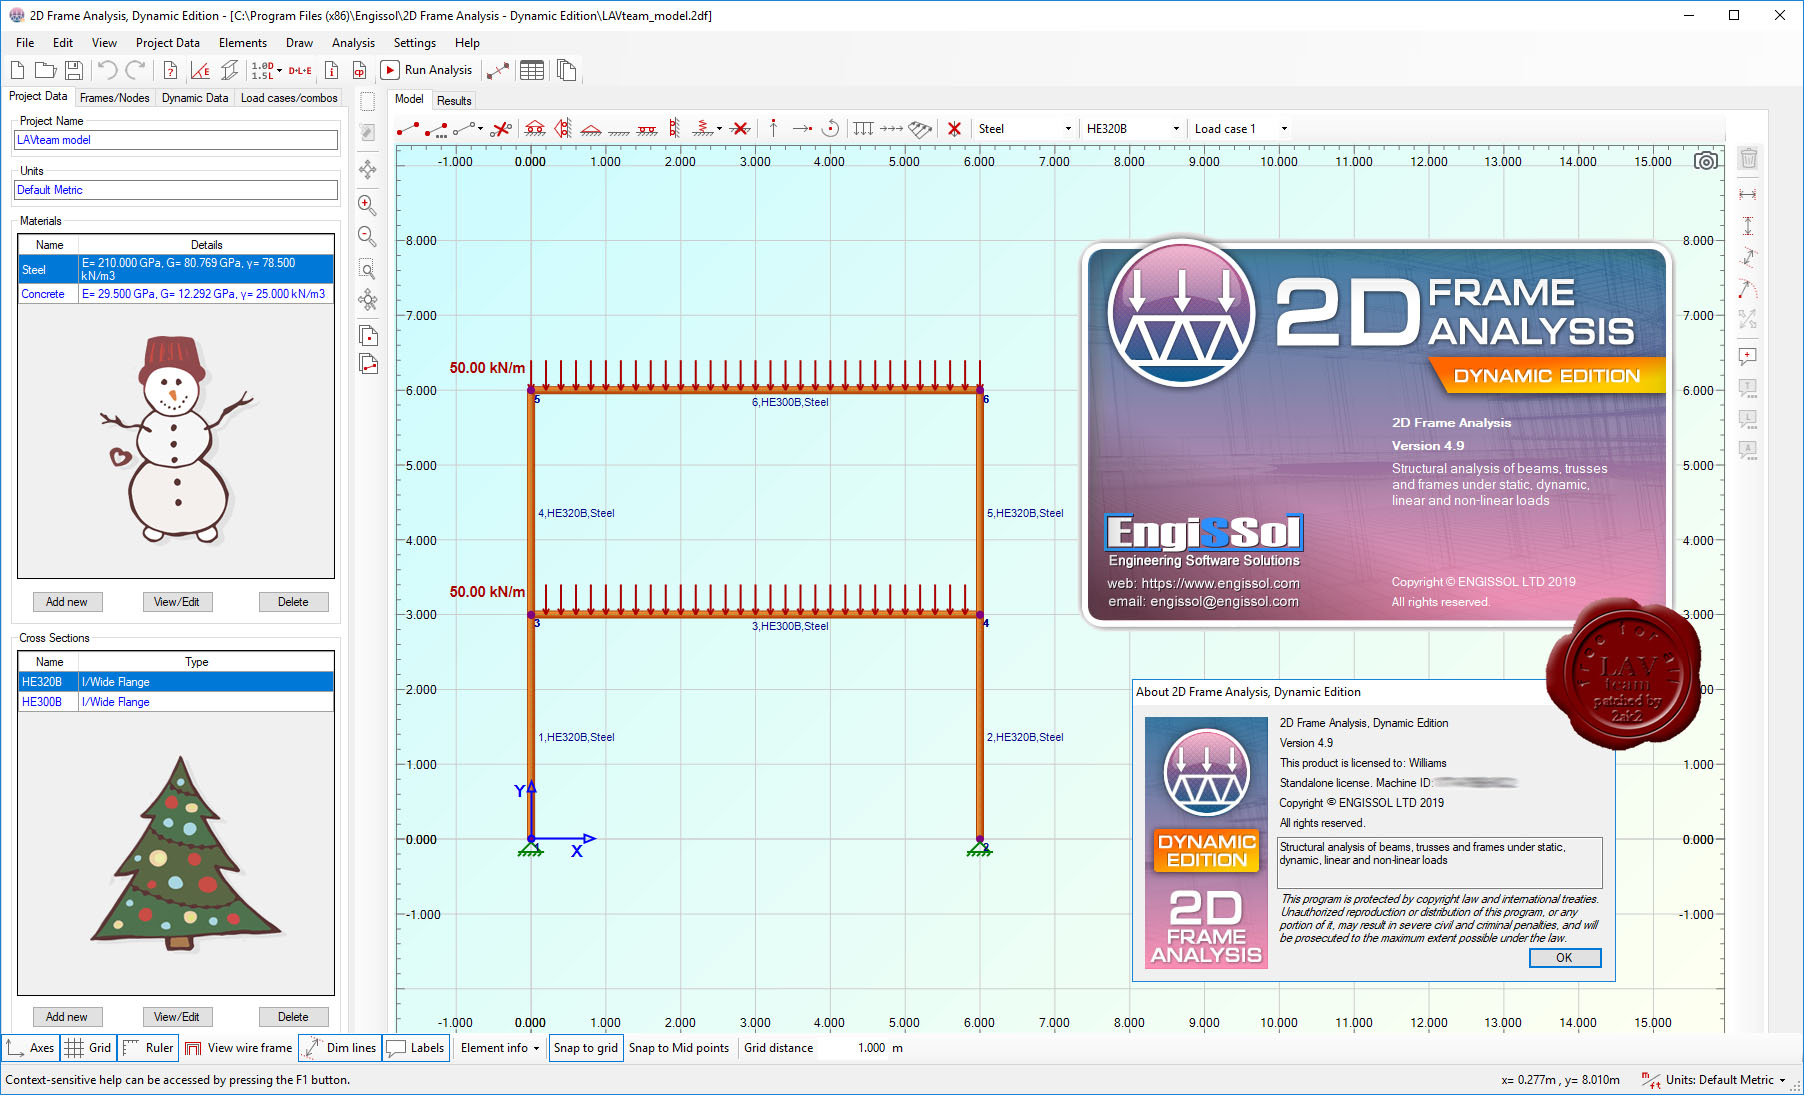Select the HE300B cross section row
Screen dimensions: 1804x1095
pyautogui.click(x=176, y=702)
